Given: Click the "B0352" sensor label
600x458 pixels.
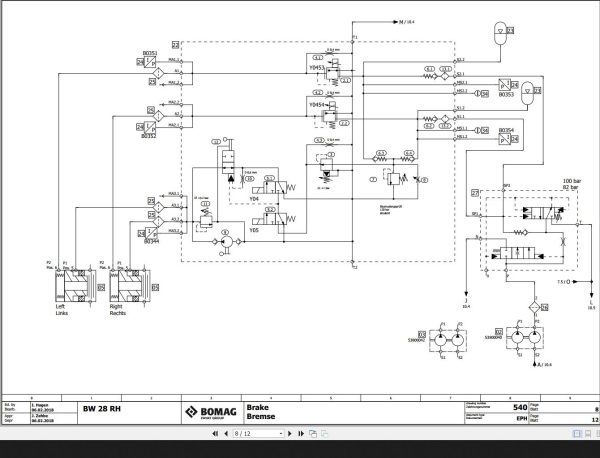Looking at the screenshot, I should 148,136.
